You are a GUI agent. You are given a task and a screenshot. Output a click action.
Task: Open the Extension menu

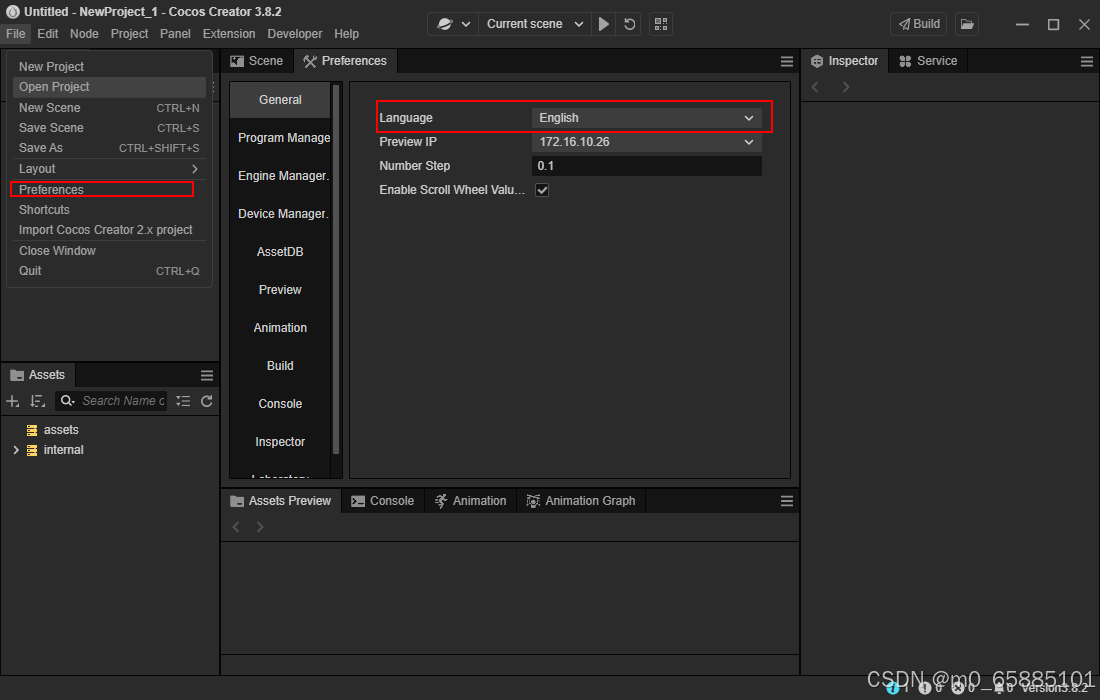point(229,34)
